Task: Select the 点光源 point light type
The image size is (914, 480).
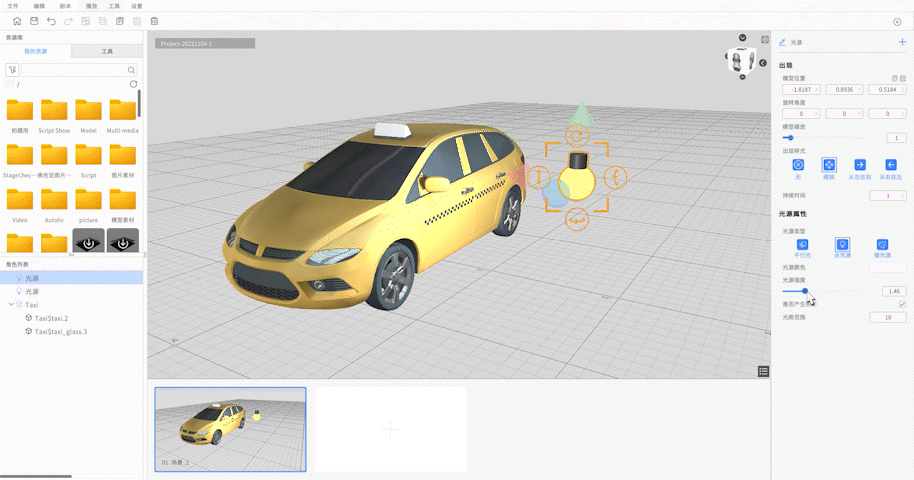Action: [842, 244]
